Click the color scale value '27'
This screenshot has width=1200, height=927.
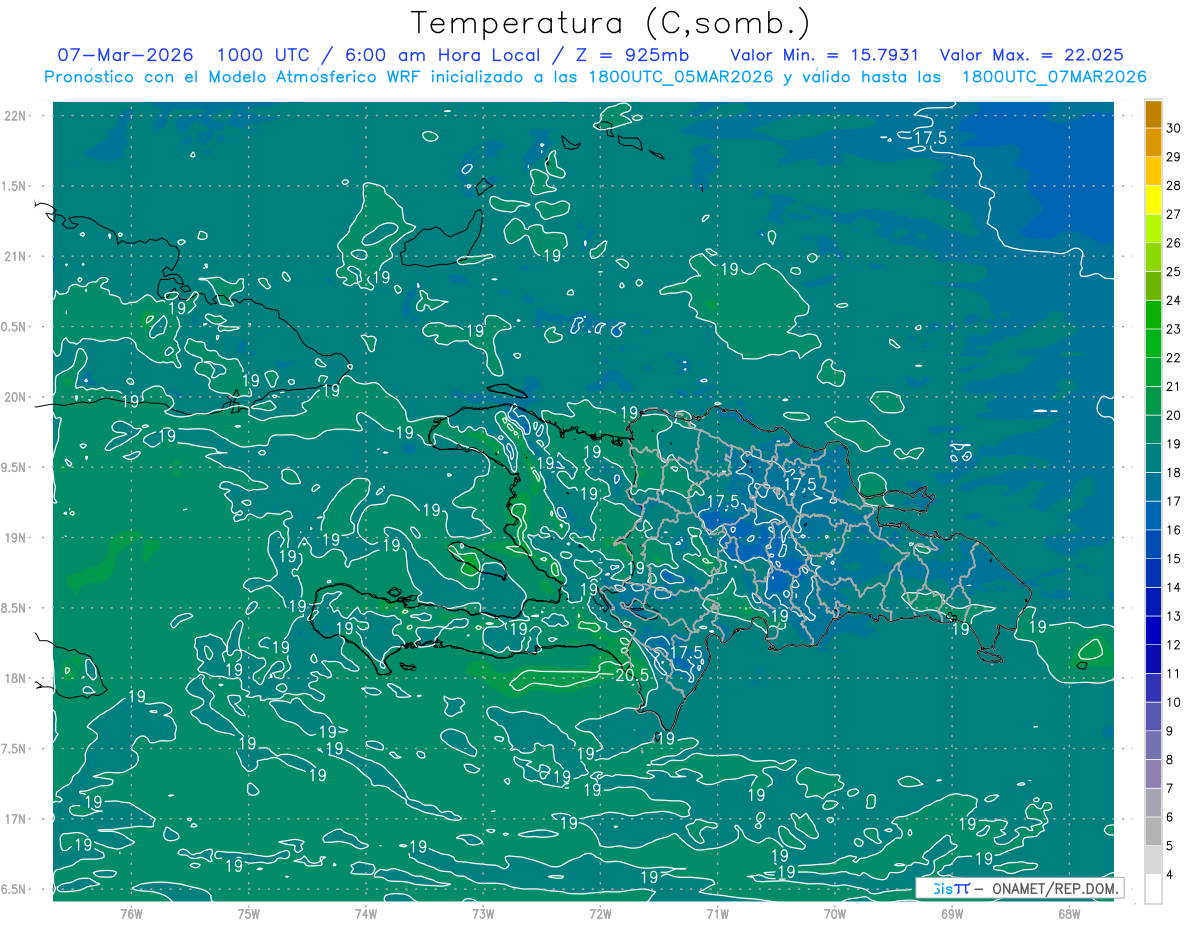click(x=1174, y=214)
